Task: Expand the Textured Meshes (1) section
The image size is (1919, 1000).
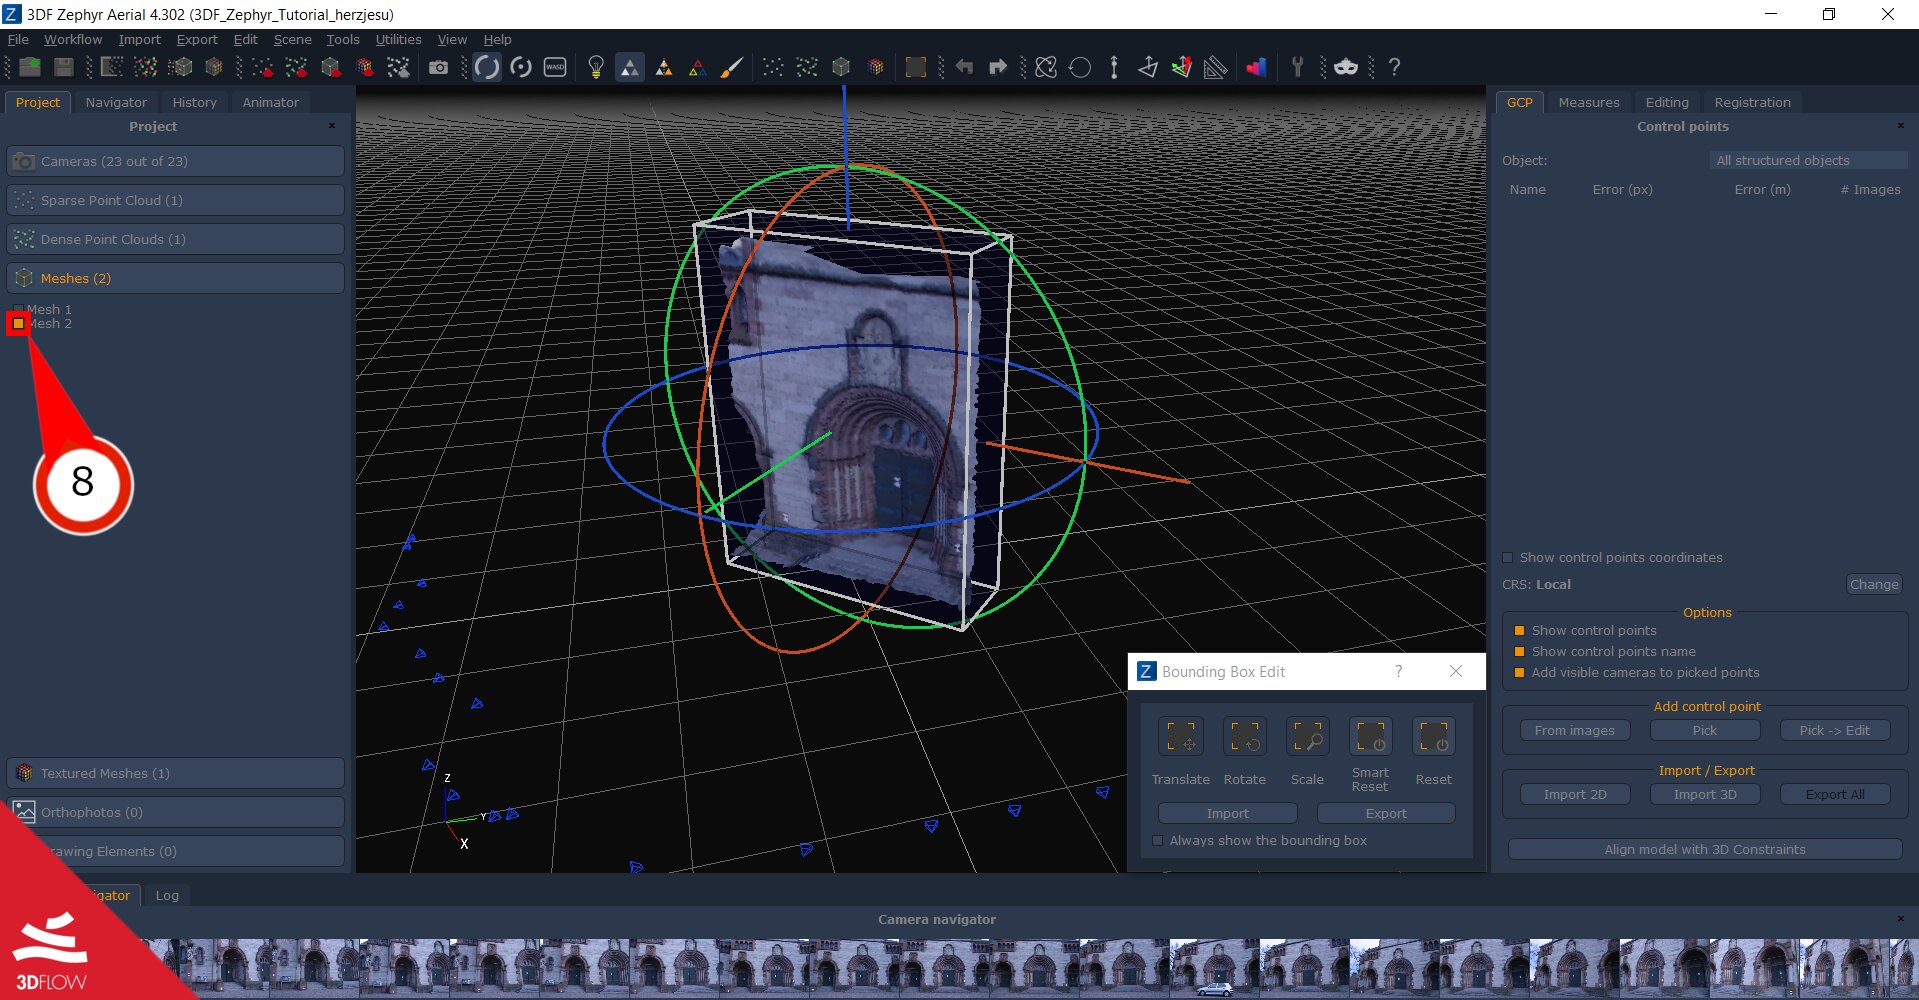Action: click(175, 773)
